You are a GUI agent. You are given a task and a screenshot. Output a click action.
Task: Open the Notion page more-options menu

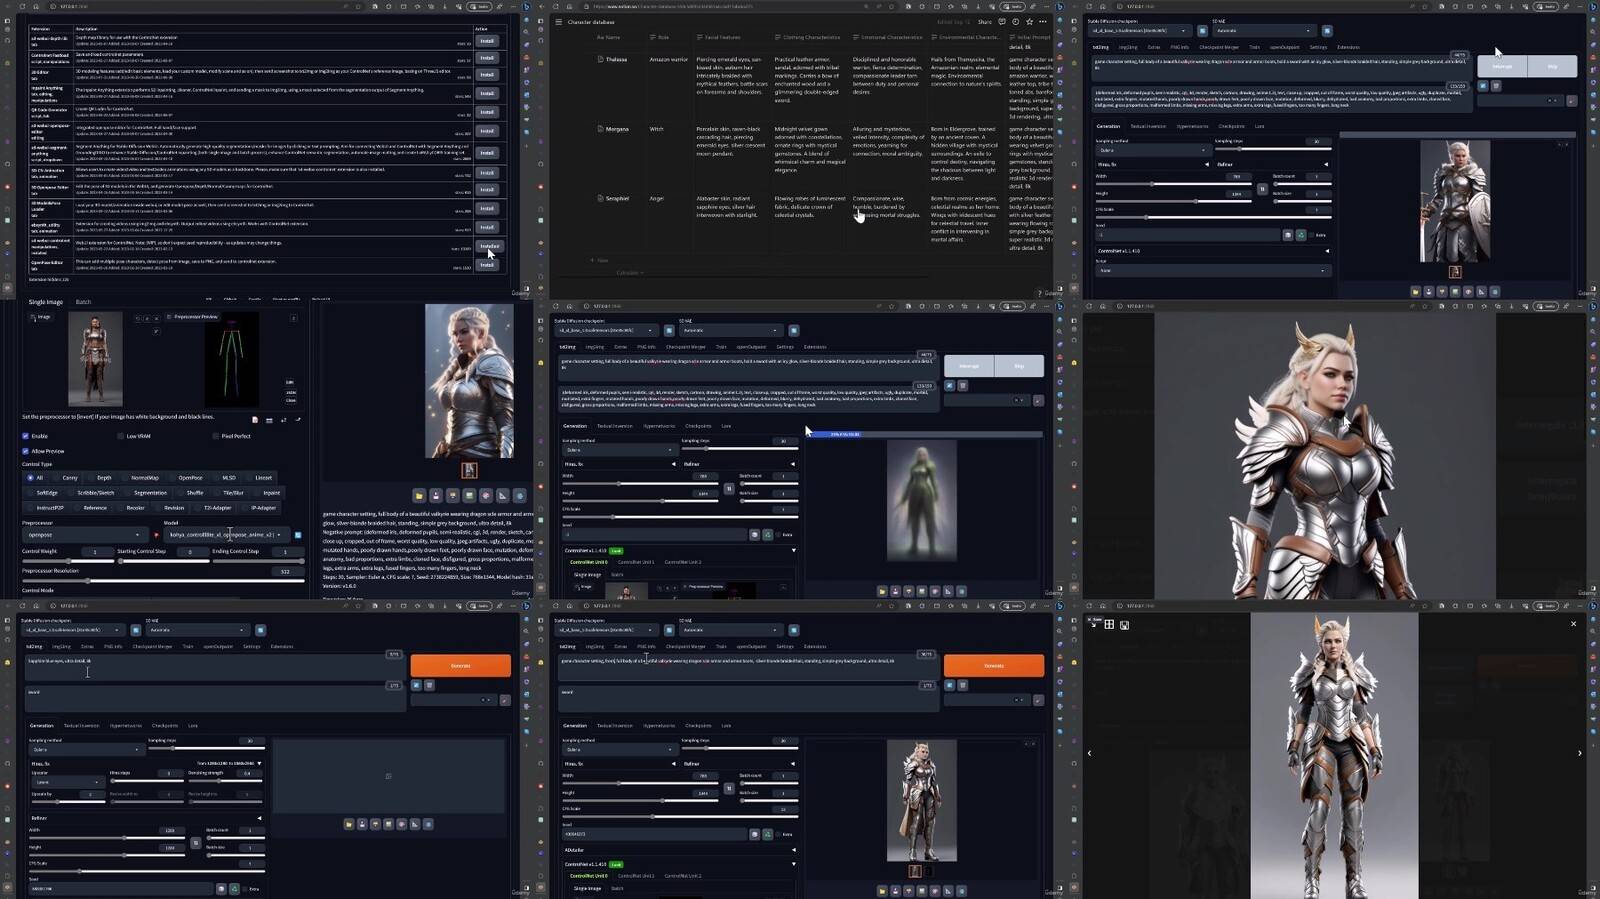(x=1043, y=21)
